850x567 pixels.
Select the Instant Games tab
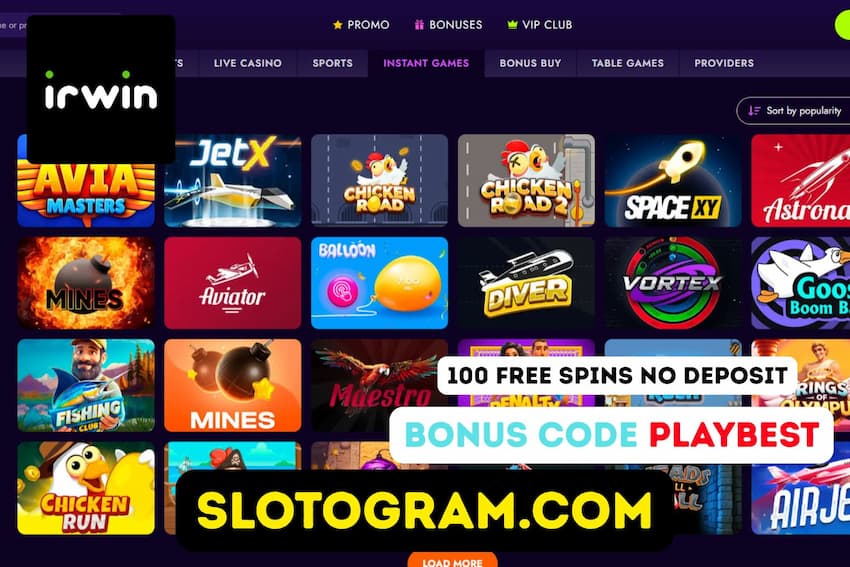pos(426,63)
